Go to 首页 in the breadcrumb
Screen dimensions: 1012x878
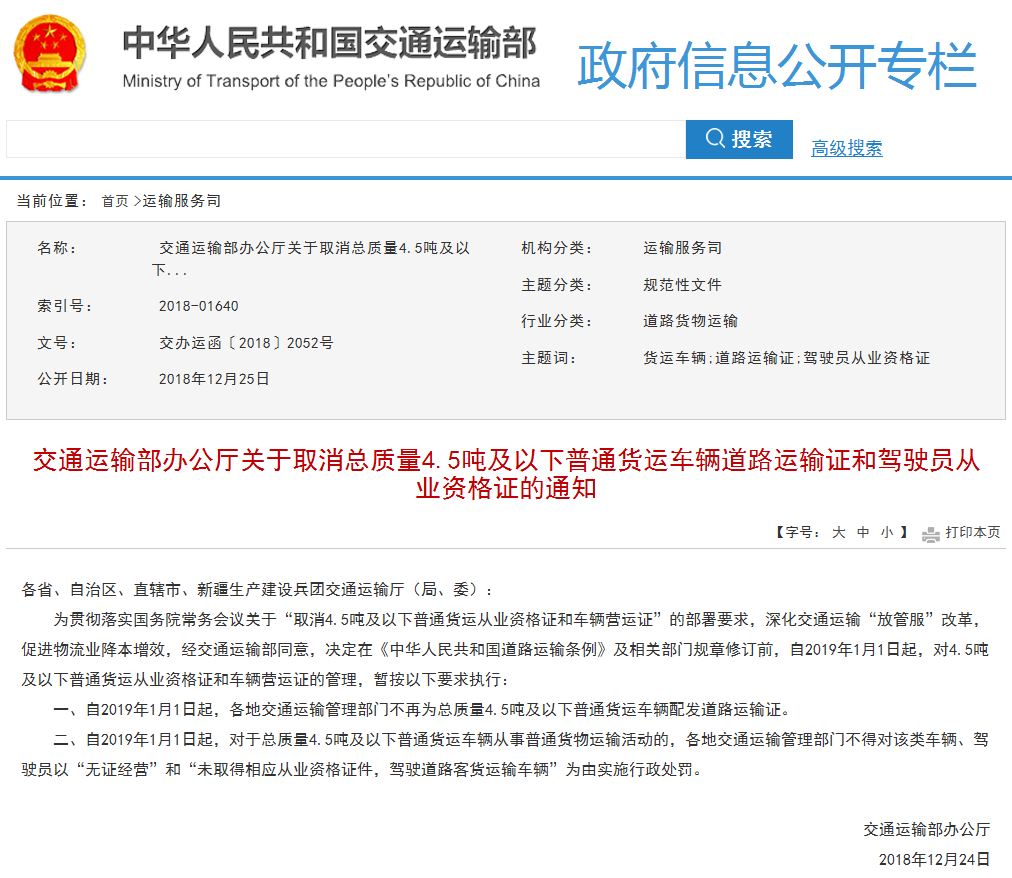pyautogui.click(x=115, y=201)
